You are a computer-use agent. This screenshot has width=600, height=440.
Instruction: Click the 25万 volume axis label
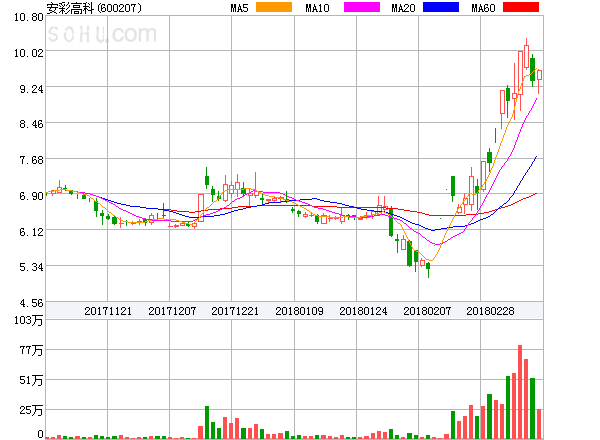[x=31, y=410]
